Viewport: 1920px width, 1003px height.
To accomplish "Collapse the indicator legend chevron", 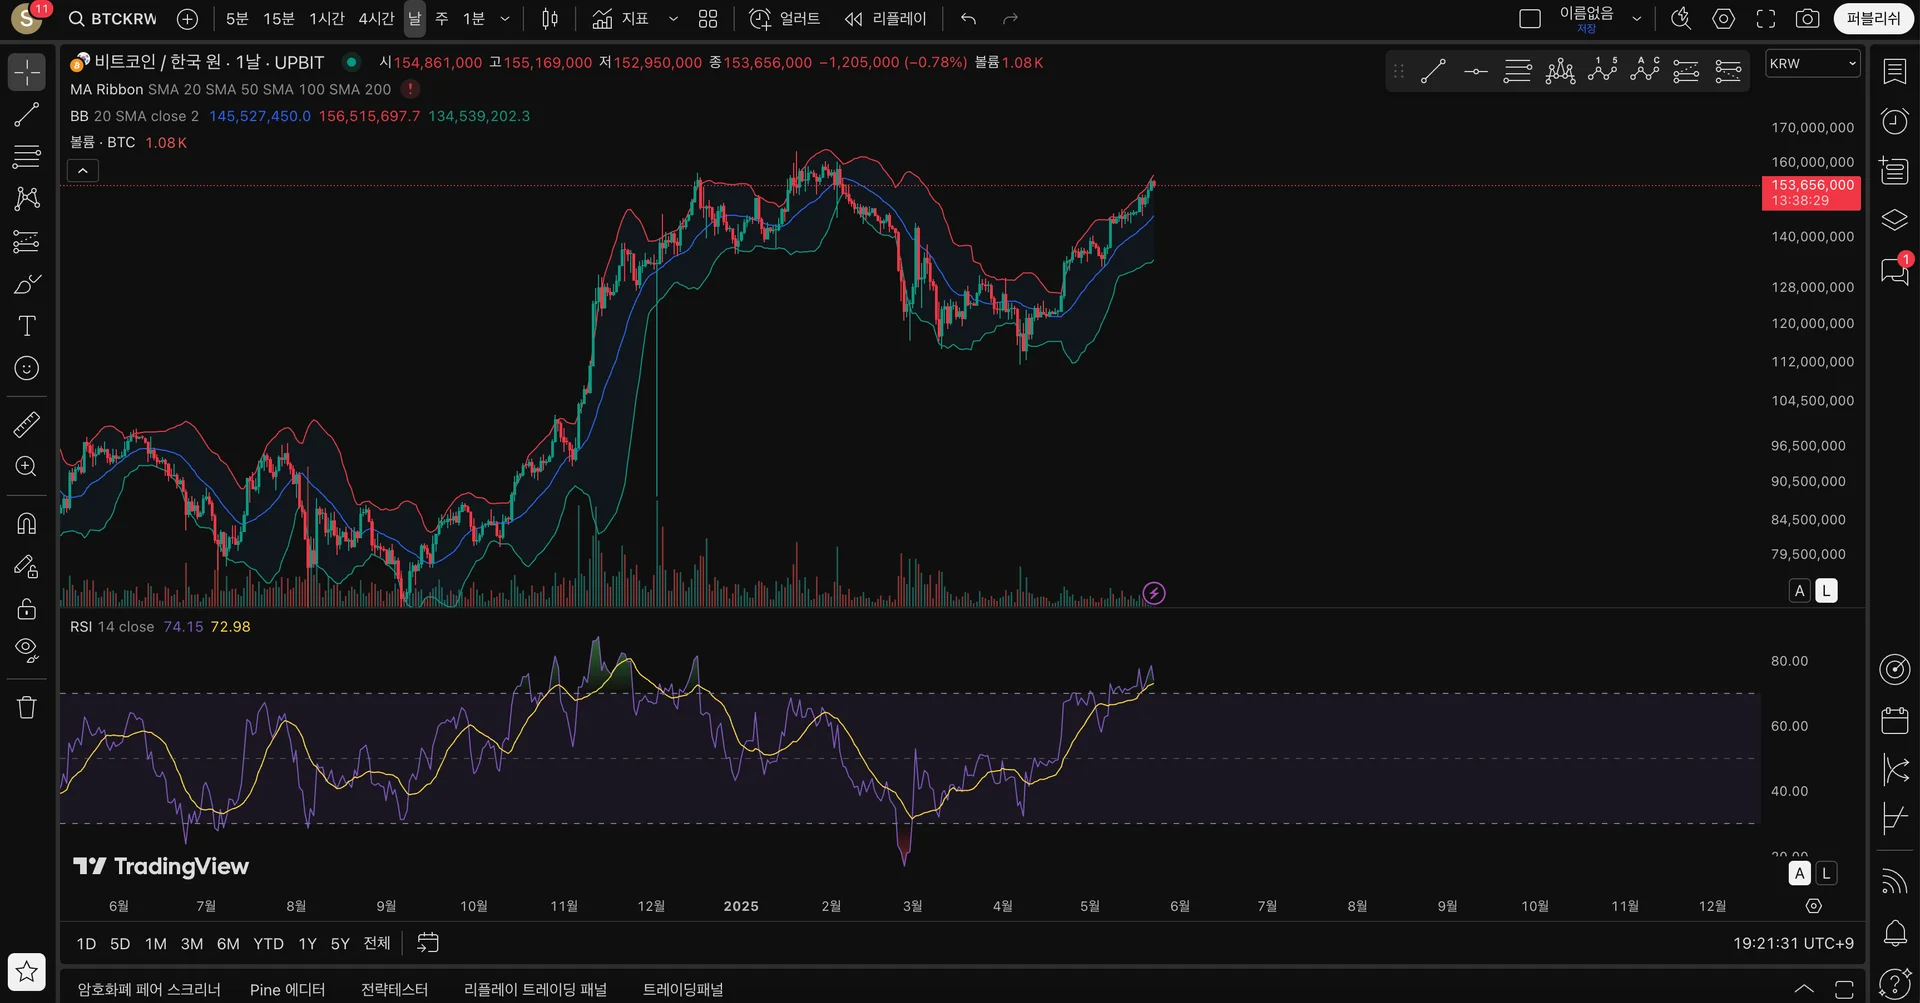I will pos(83,171).
